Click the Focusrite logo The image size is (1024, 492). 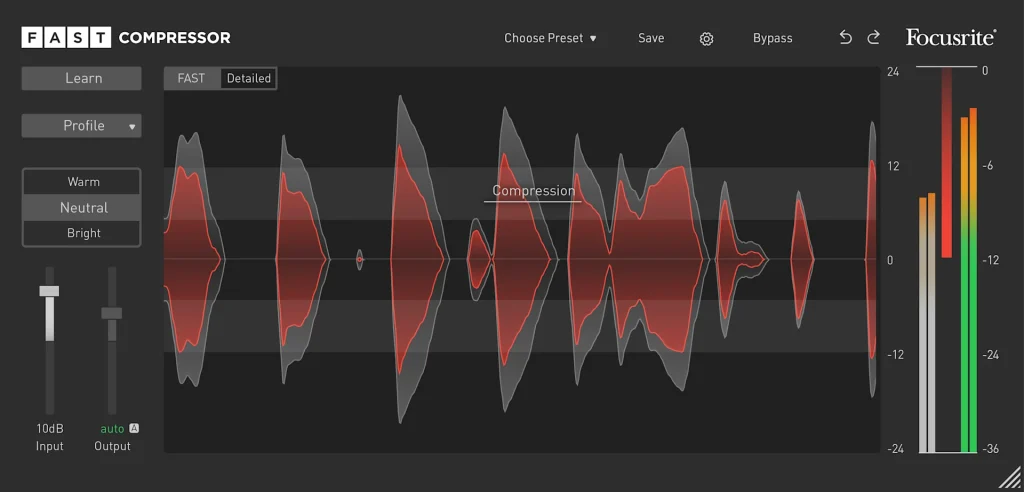(950, 38)
